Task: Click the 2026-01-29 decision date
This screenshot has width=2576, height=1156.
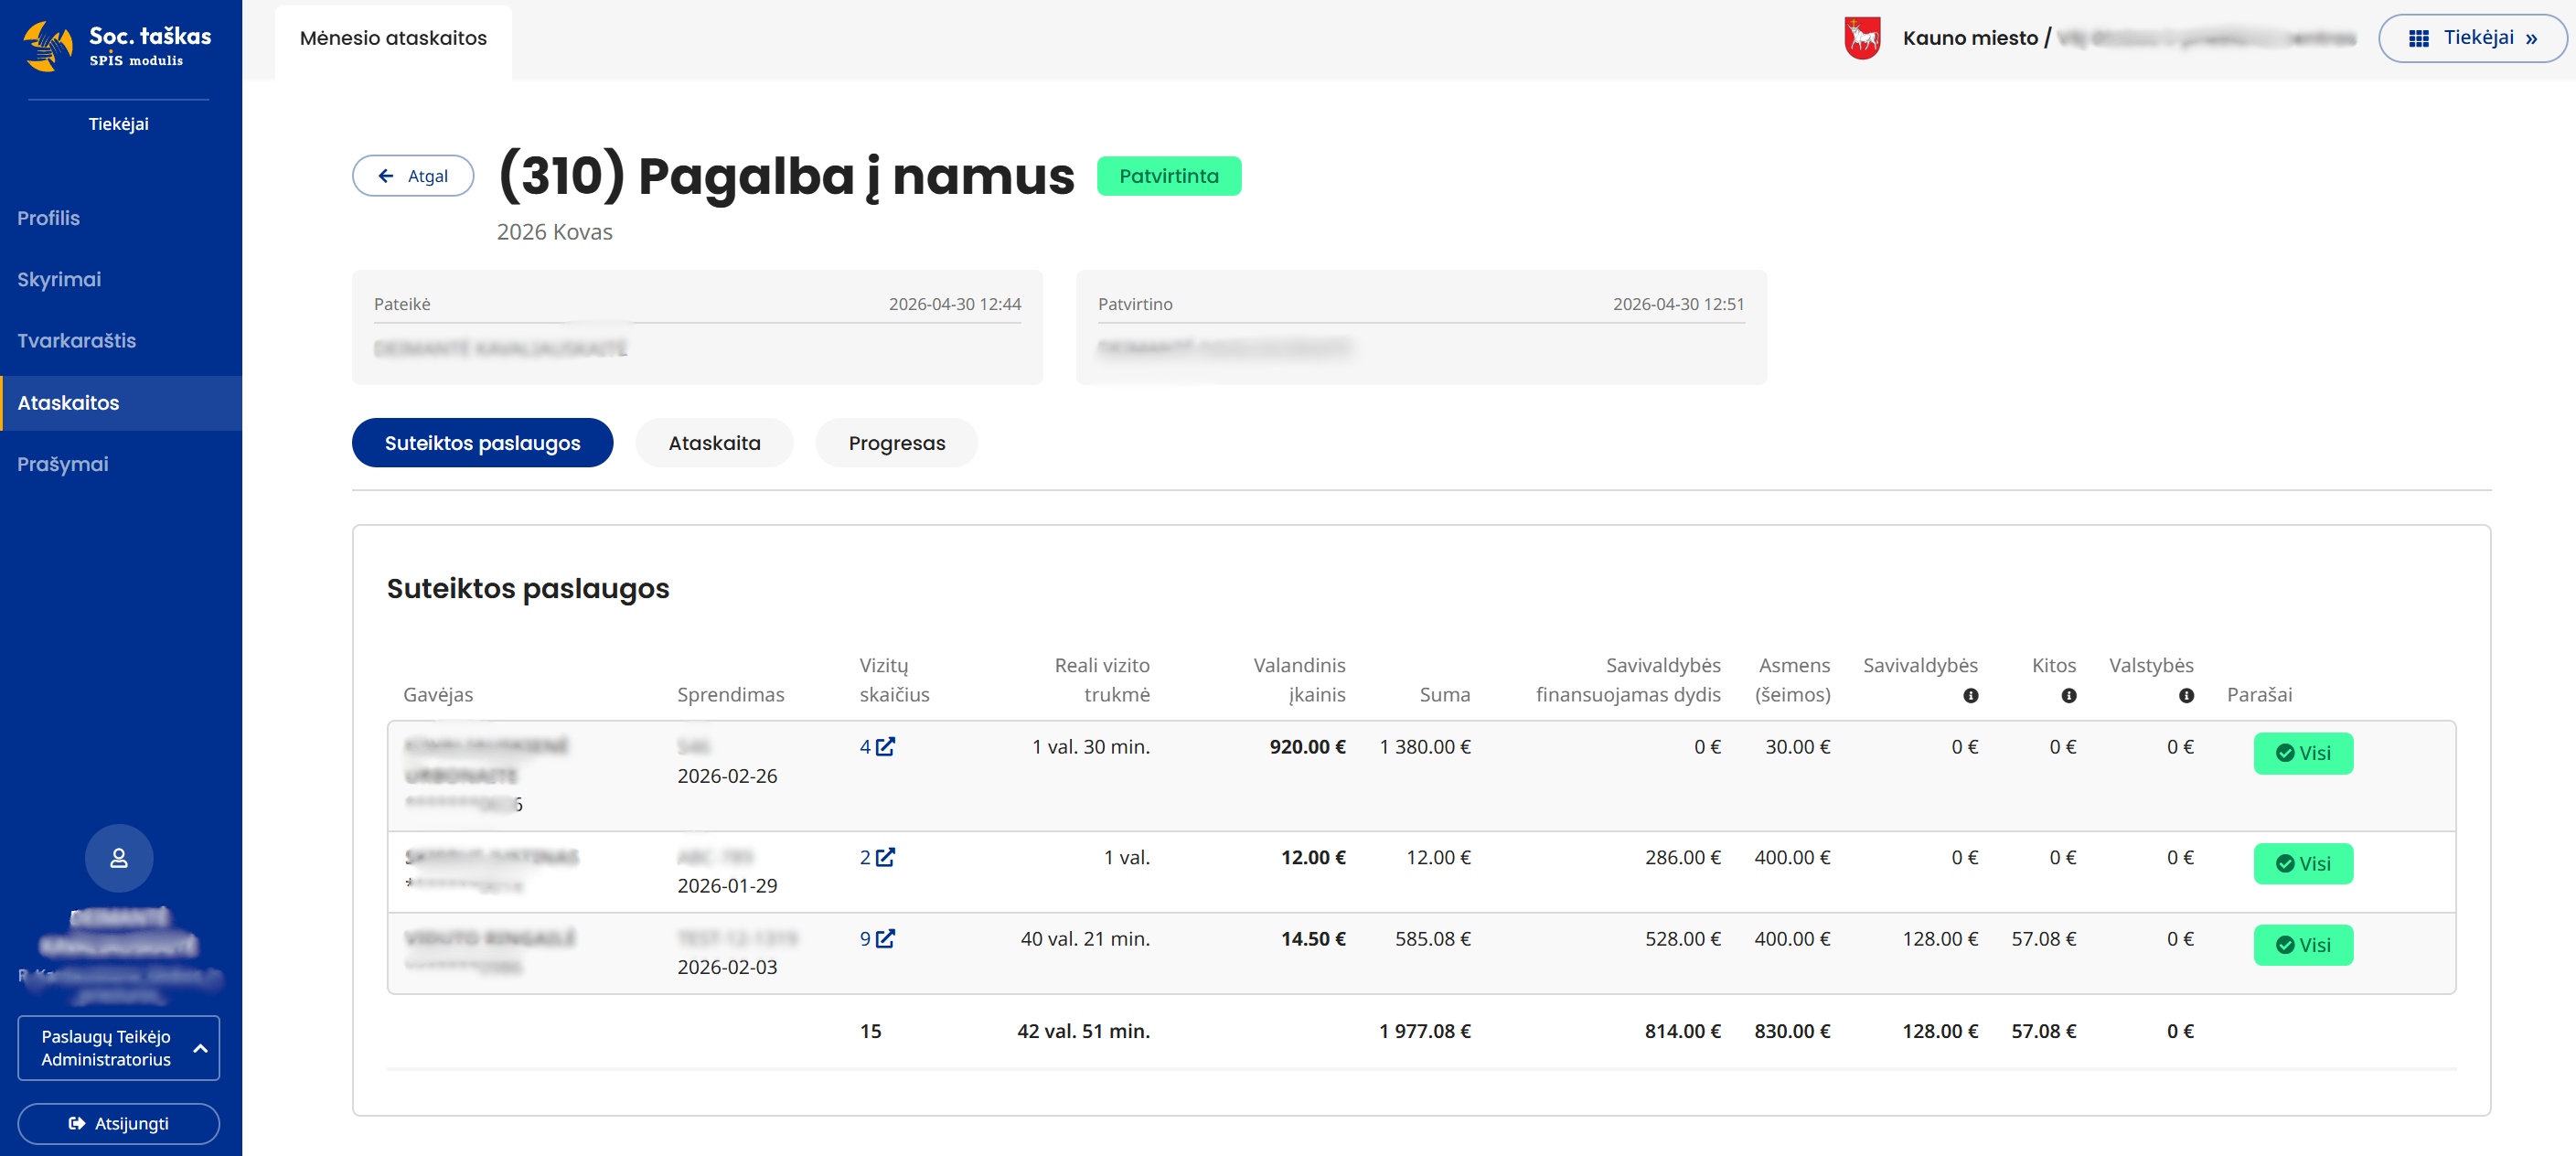Action: tap(727, 886)
